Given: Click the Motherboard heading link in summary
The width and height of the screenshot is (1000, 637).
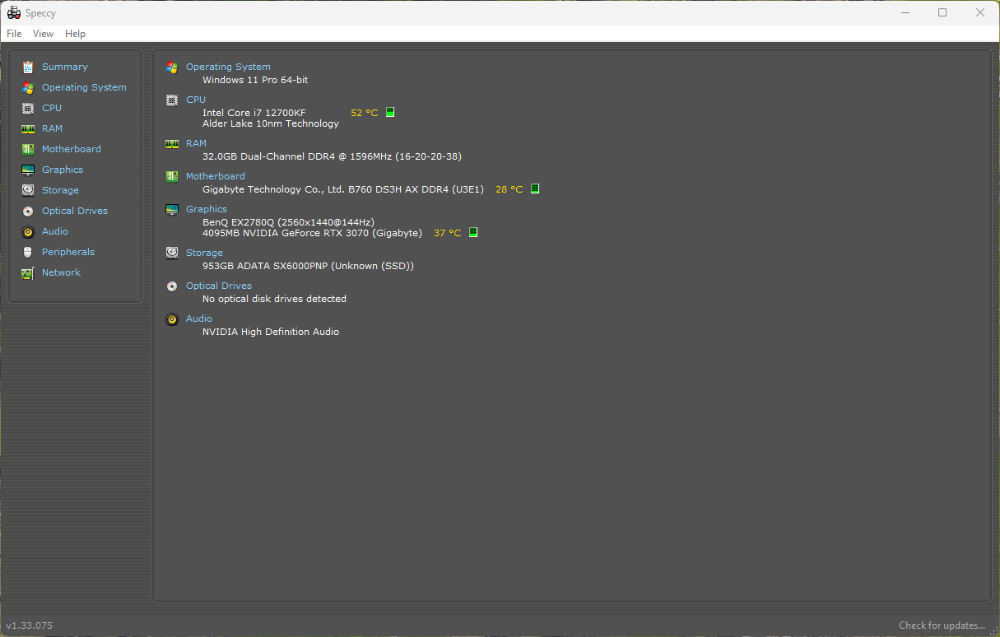Looking at the screenshot, I should [215, 176].
